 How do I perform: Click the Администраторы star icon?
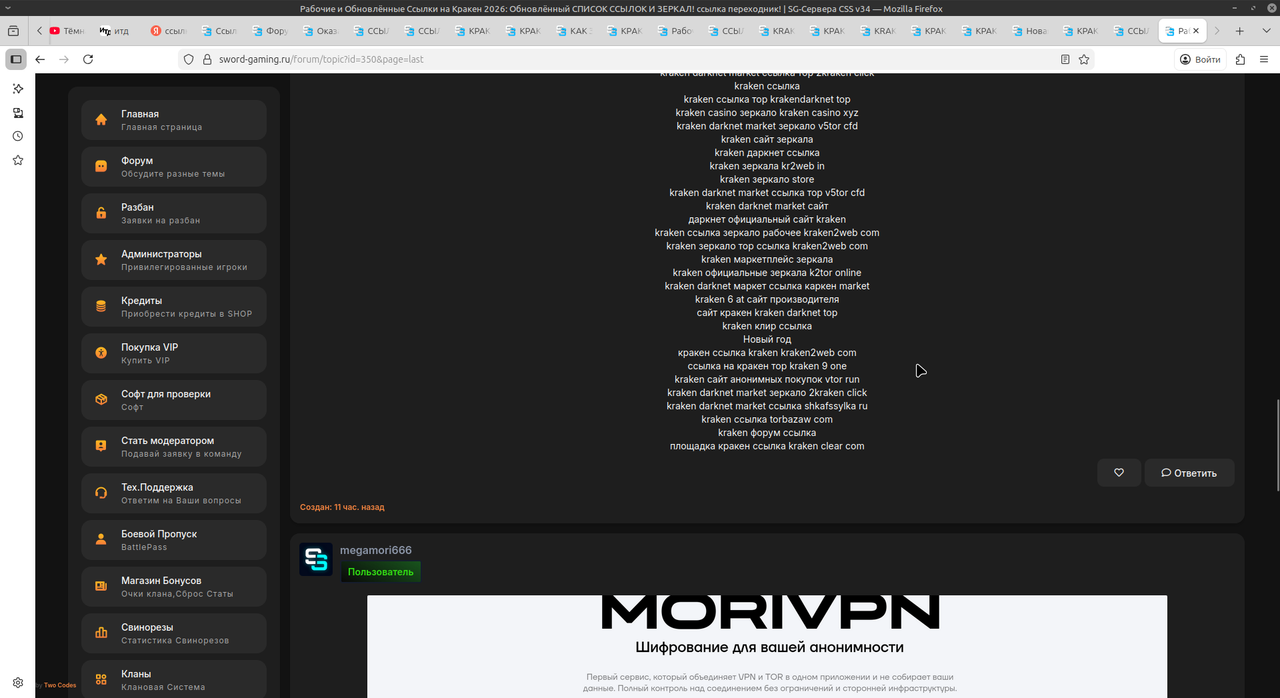(x=101, y=260)
